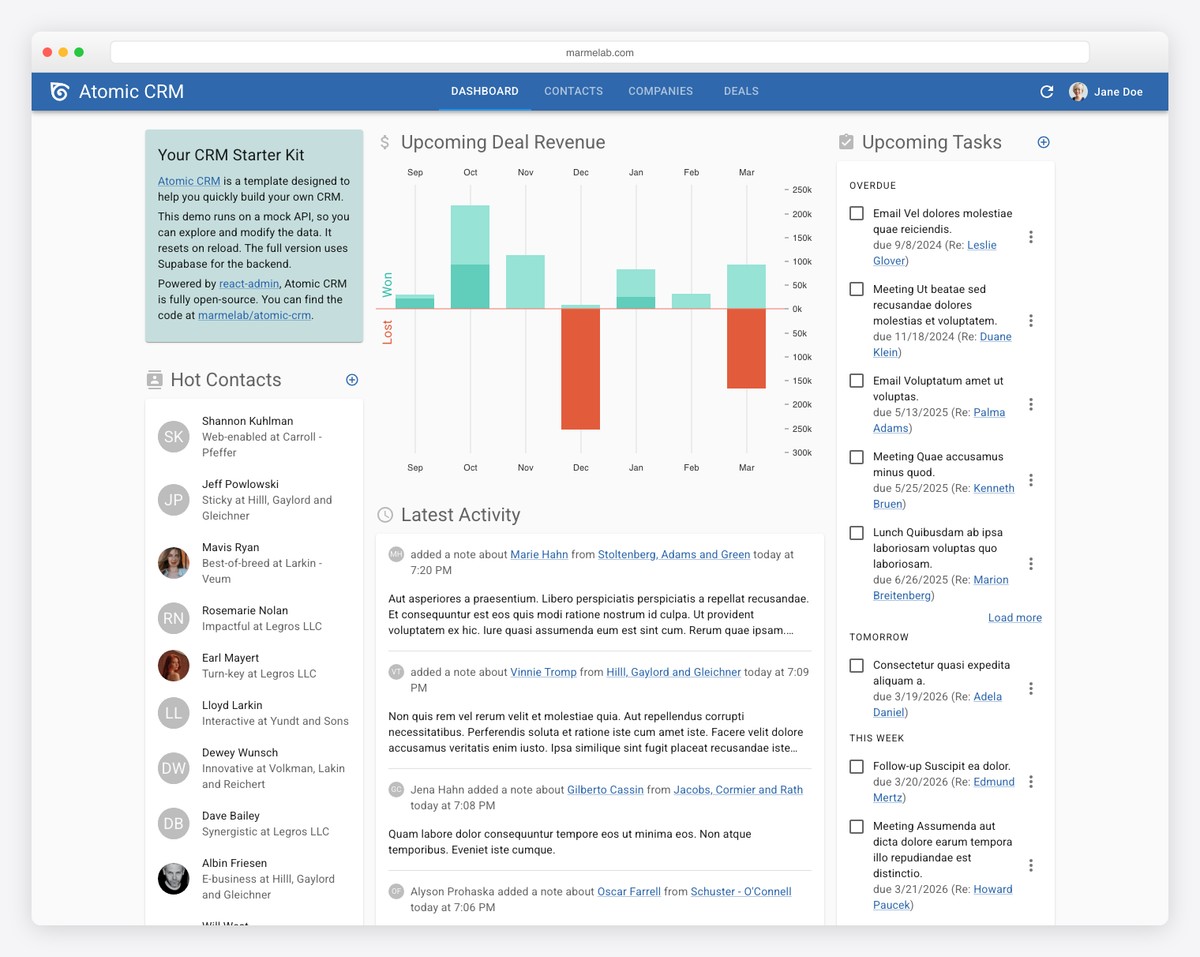Screen dimensions: 1200x957
Task: Click the contact card icon beside Hot Contacts
Action: tap(154, 380)
